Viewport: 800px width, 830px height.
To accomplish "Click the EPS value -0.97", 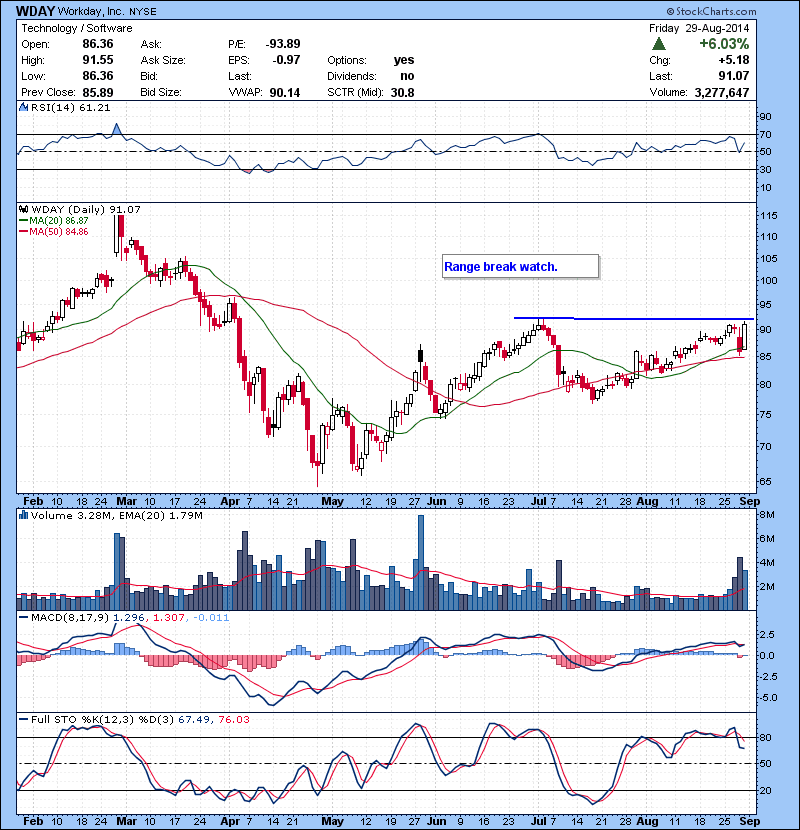I will click(286, 60).
